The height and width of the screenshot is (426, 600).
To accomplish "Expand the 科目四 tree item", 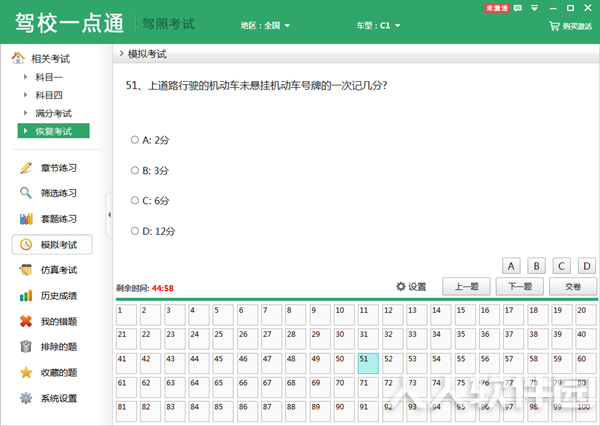I will [x=25, y=95].
